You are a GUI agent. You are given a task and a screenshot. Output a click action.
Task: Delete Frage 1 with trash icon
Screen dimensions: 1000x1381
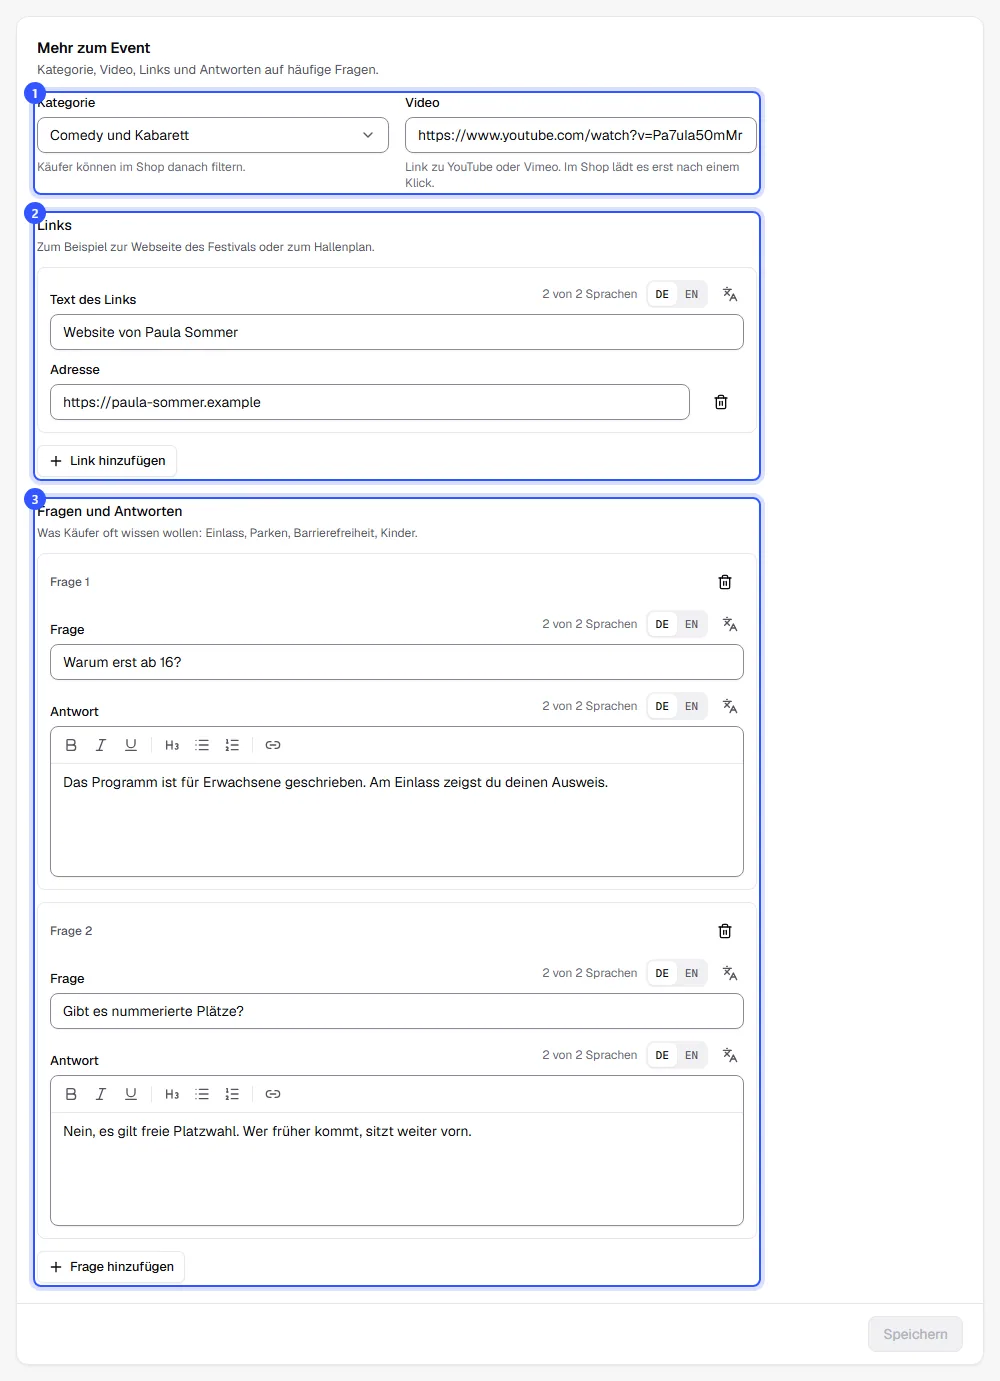tap(725, 582)
